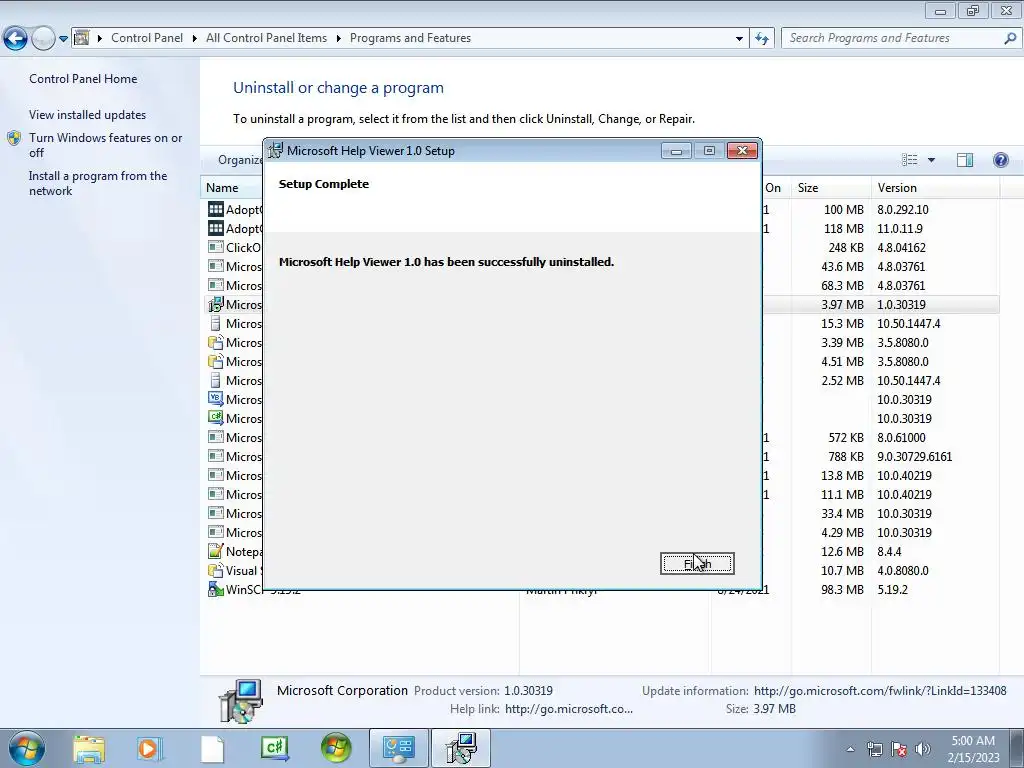This screenshot has width=1024, height=768.
Task: Go back with the Back arrow button
Action: 16,39
